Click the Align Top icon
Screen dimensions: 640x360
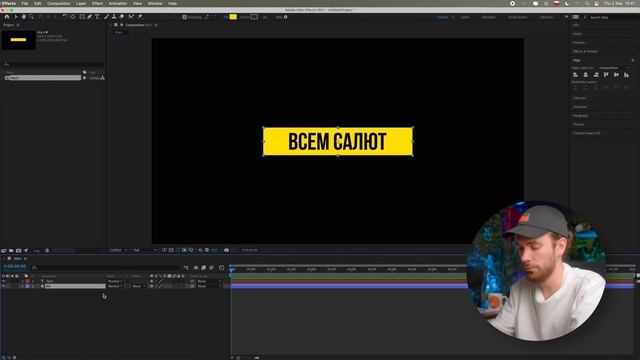tap(606, 75)
